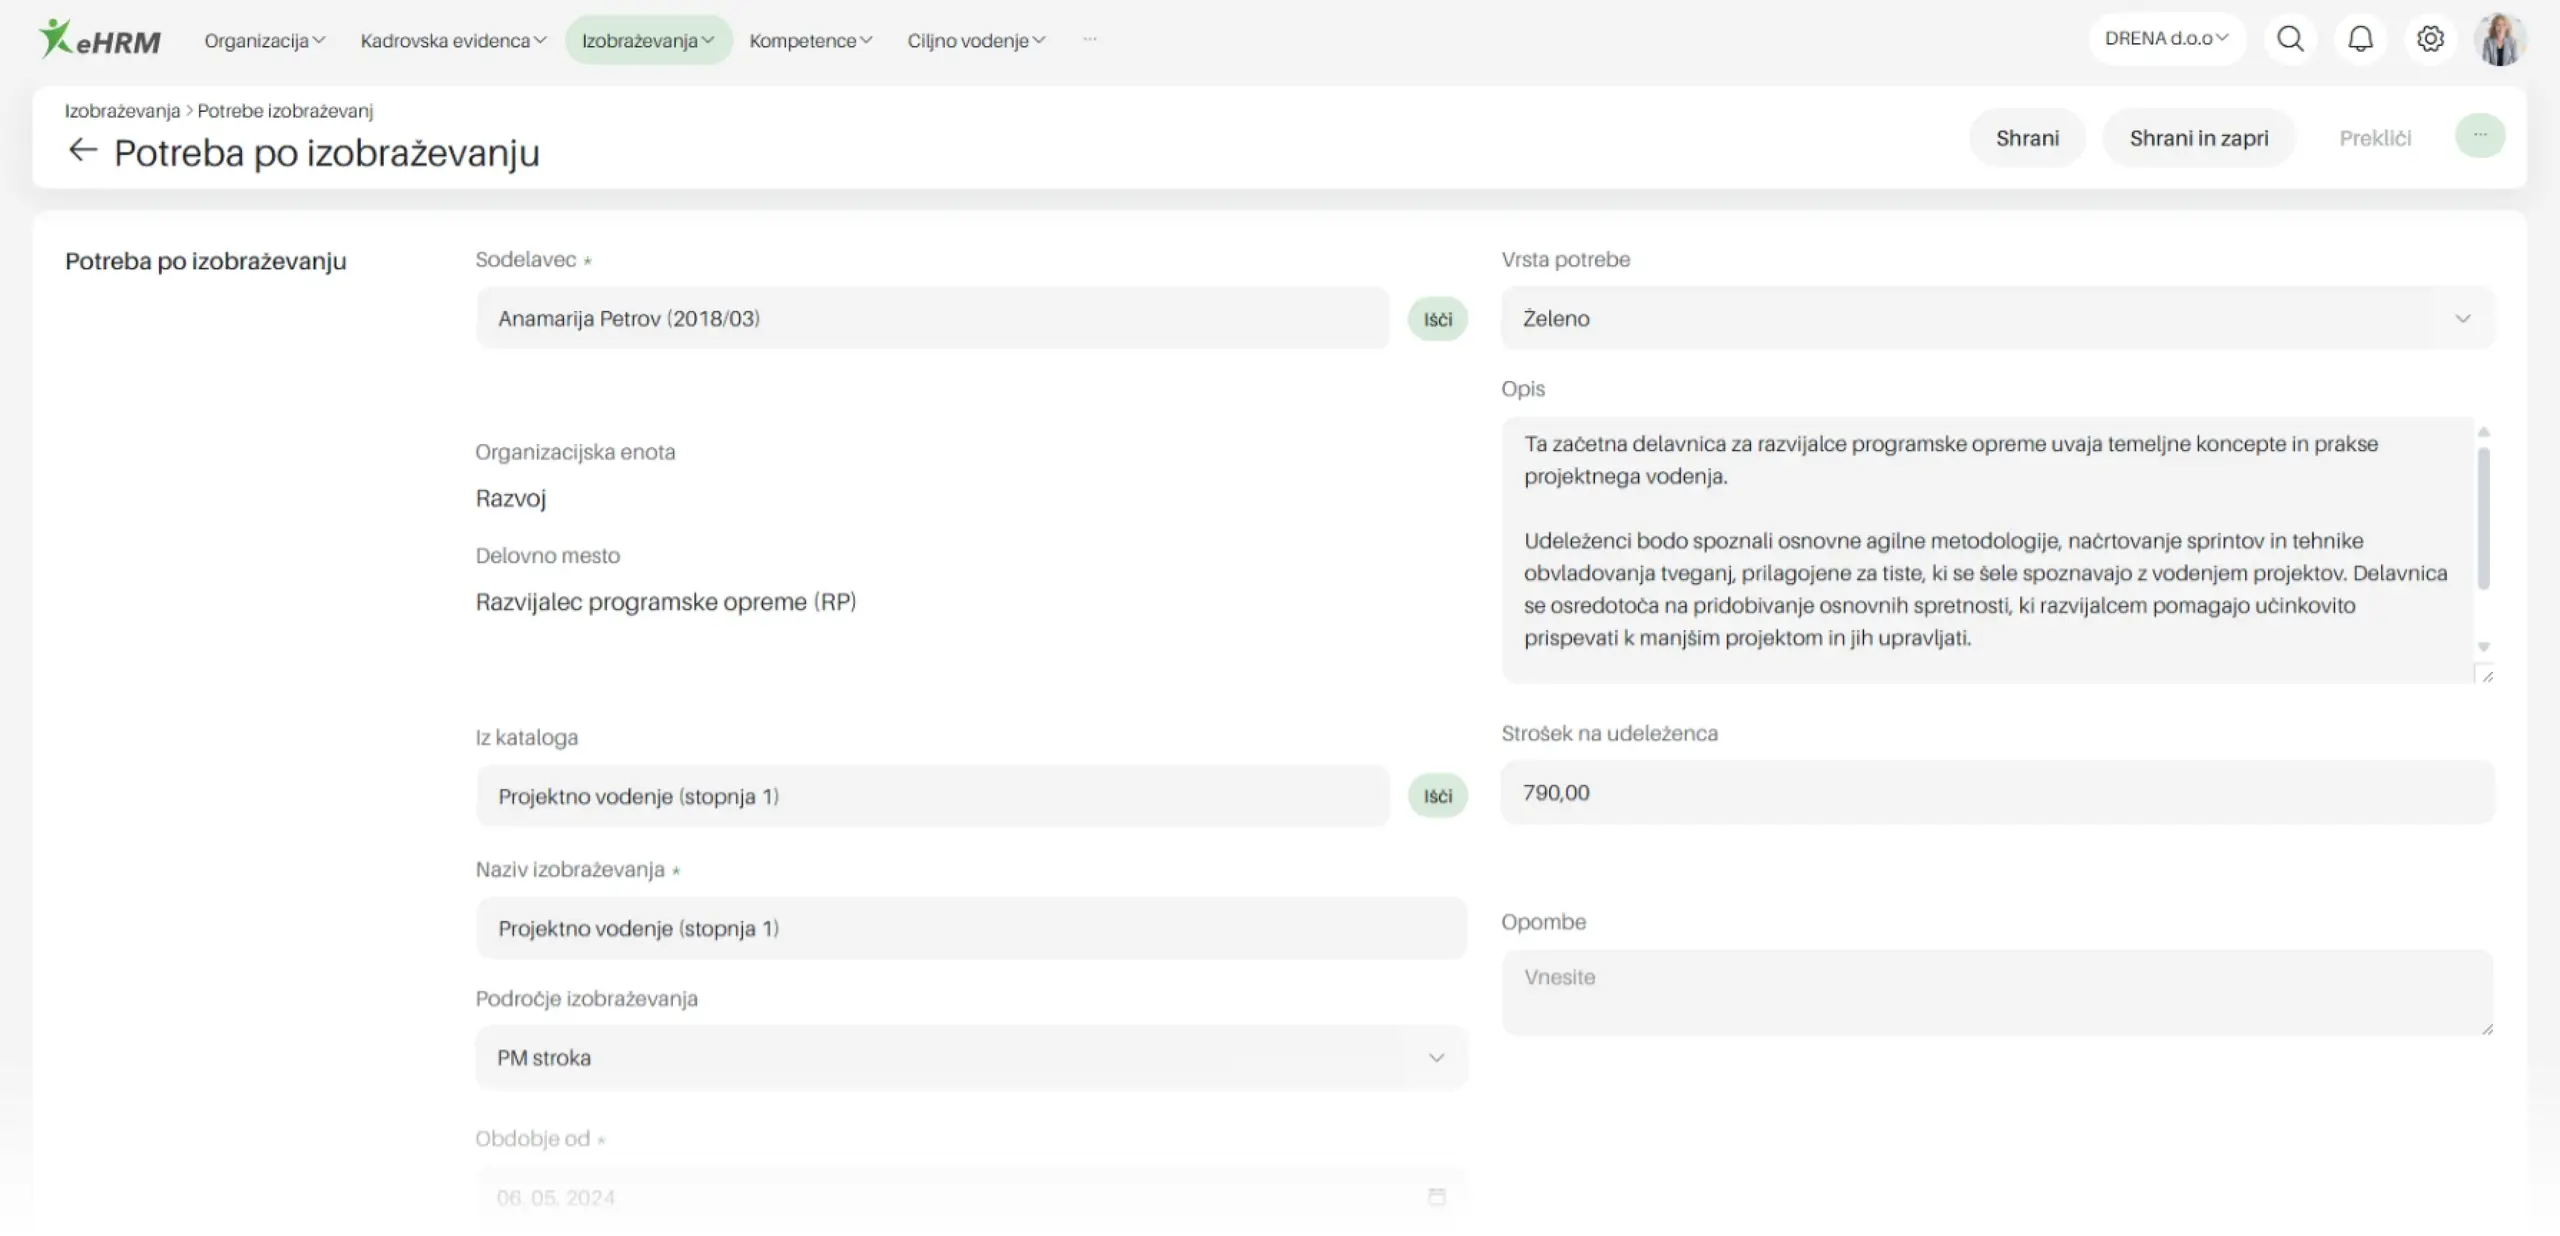This screenshot has width=2560, height=1236.
Task: Open notifications bell icon
Action: point(2360,39)
